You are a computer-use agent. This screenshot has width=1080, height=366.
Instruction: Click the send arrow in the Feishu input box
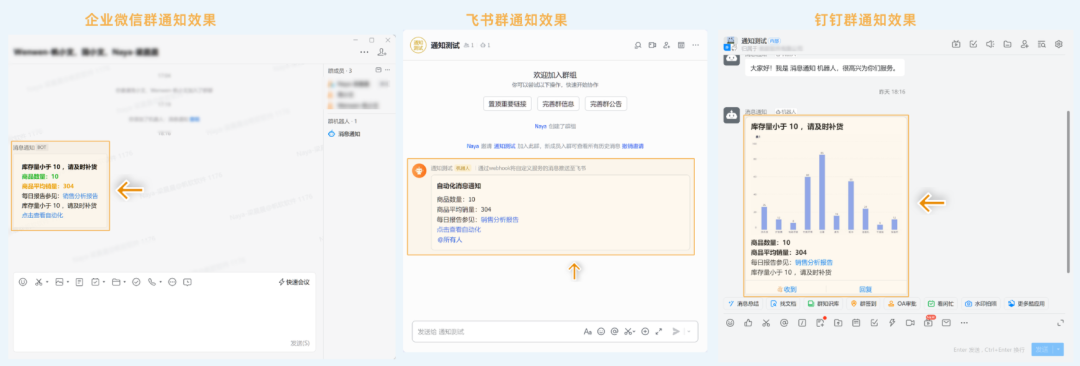pyautogui.click(x=676, y=332)
